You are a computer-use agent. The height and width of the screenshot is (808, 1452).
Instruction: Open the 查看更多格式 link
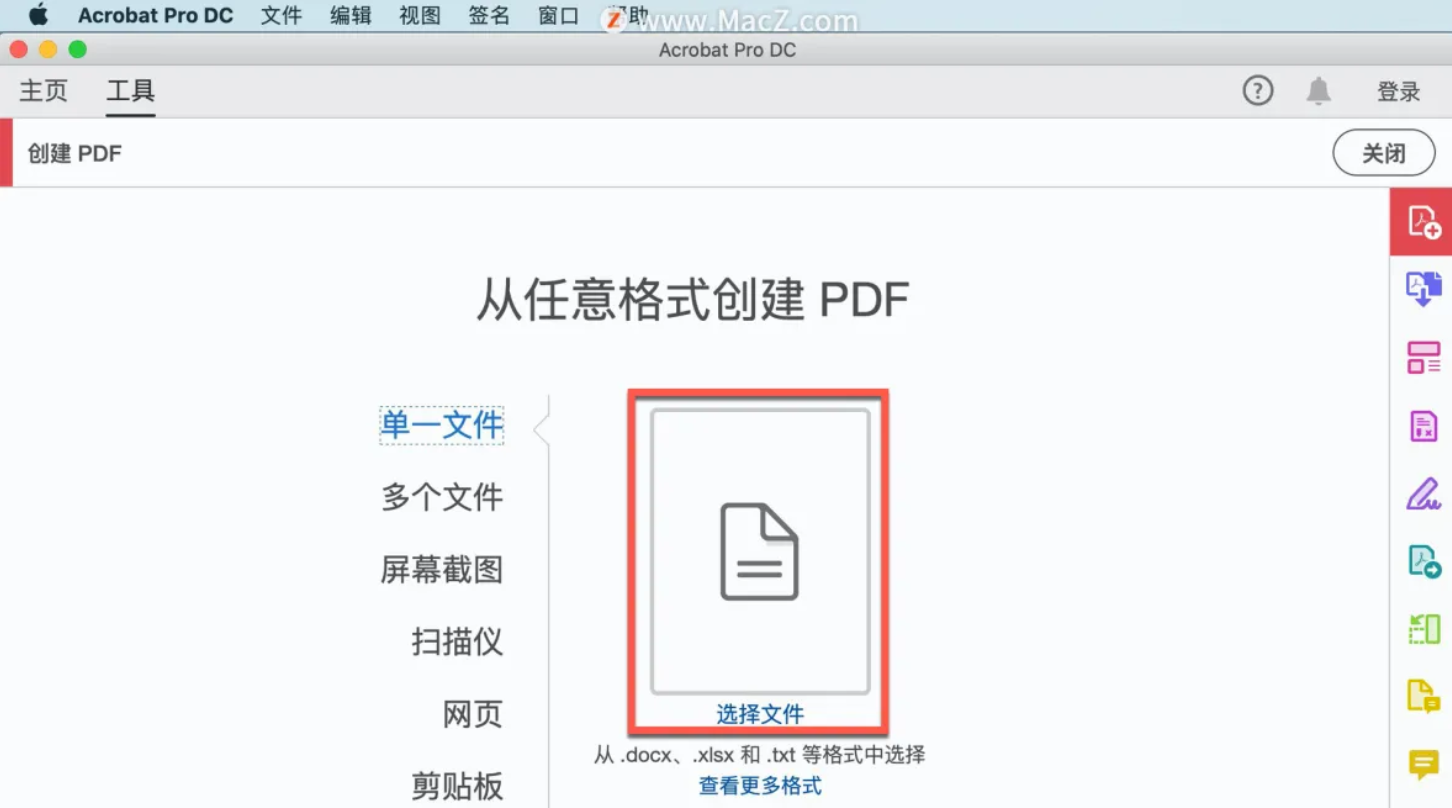(x=760, y=786)
